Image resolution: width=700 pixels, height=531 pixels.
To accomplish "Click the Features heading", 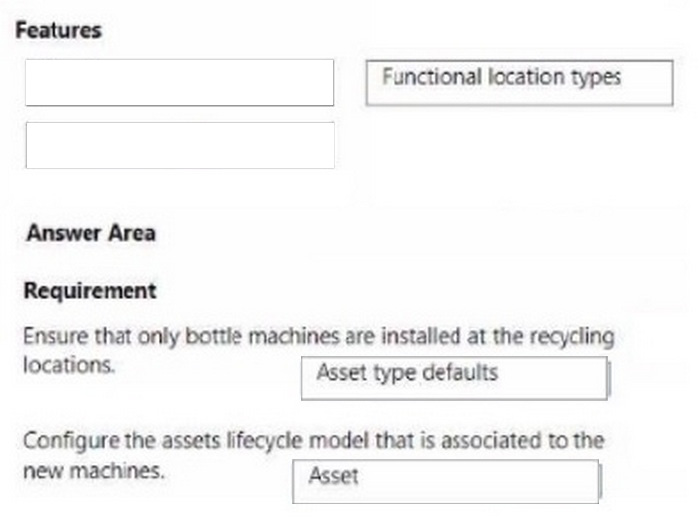I will point(59,30).
